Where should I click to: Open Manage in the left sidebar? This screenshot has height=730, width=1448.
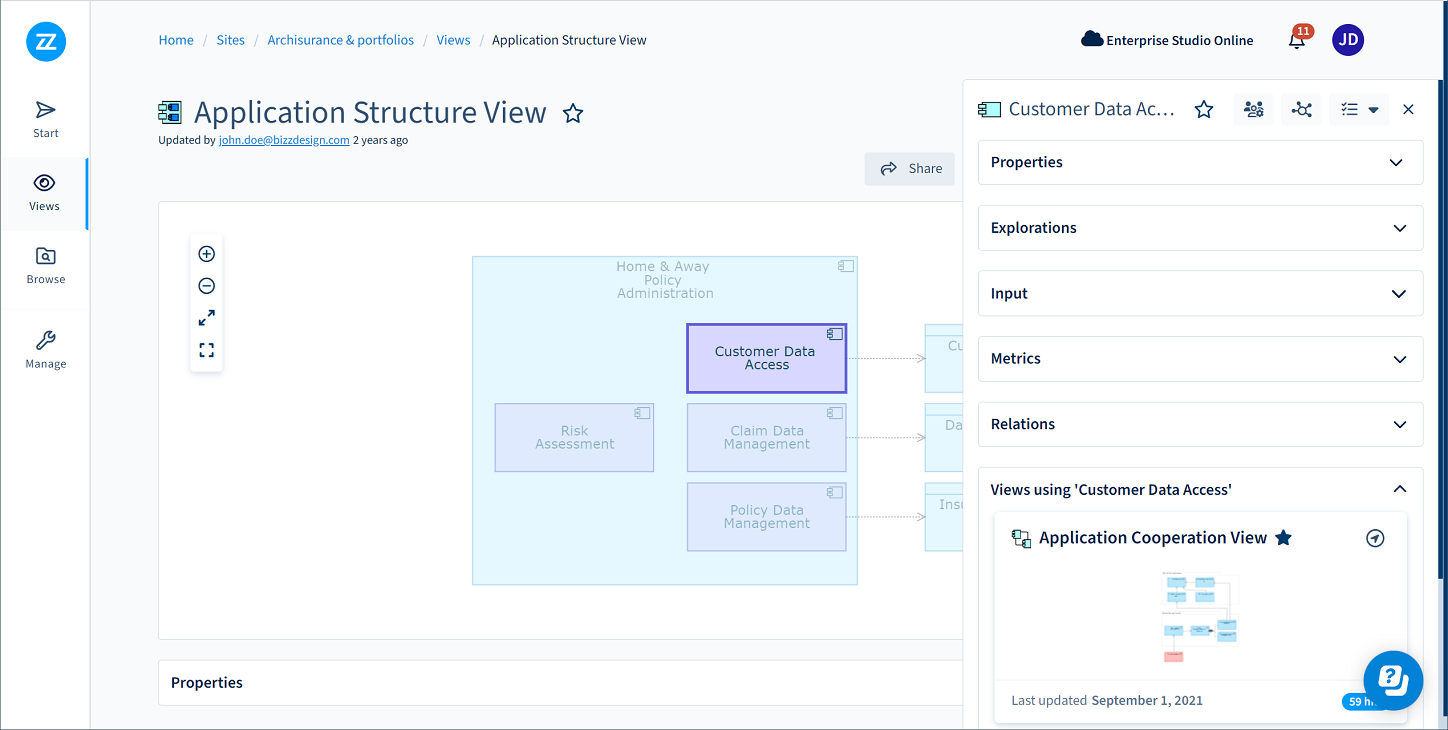click(x=45, y=351)
